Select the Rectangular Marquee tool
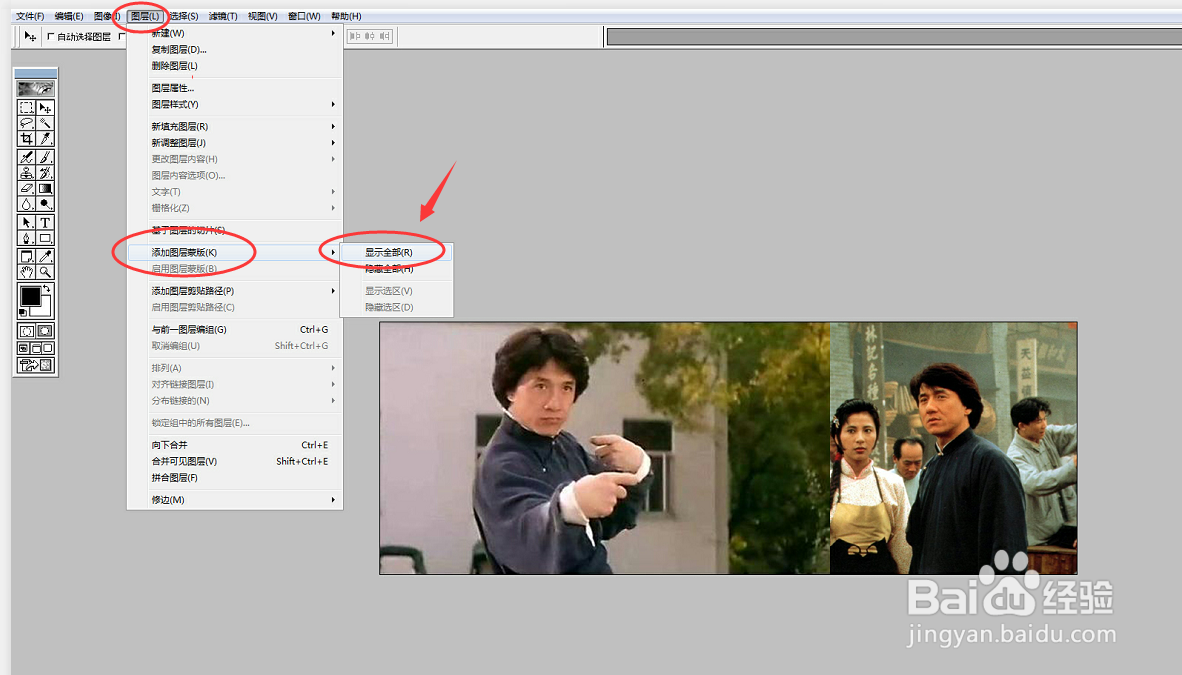 pyautogui.click(x=26, y=108)
